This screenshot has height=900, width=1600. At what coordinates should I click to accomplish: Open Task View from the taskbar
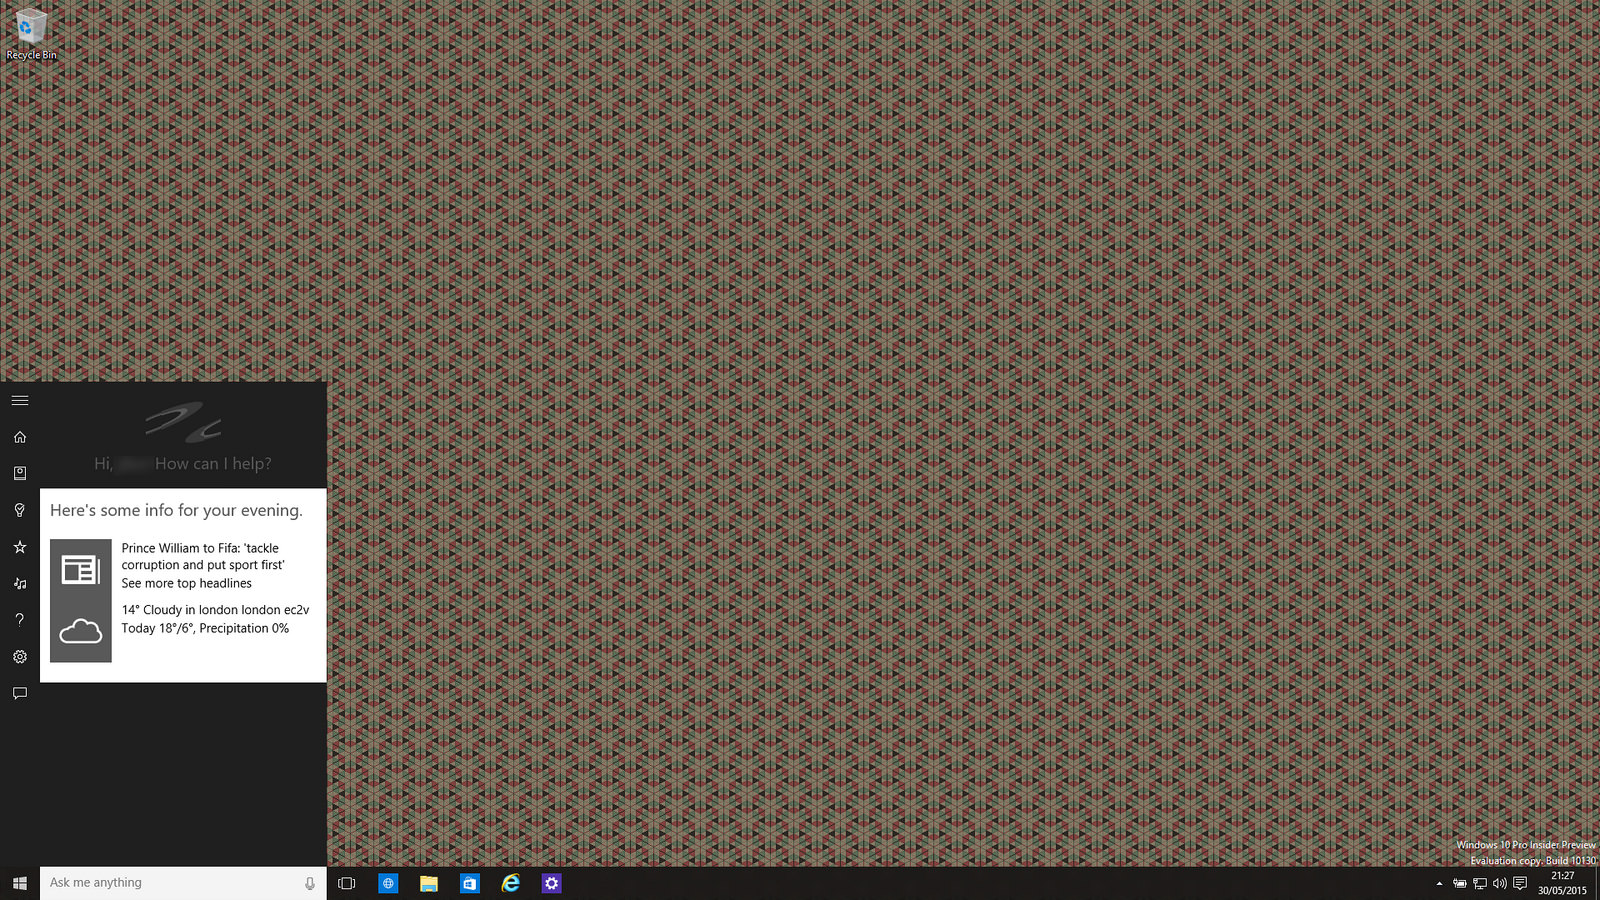click(x=347, y=883)
